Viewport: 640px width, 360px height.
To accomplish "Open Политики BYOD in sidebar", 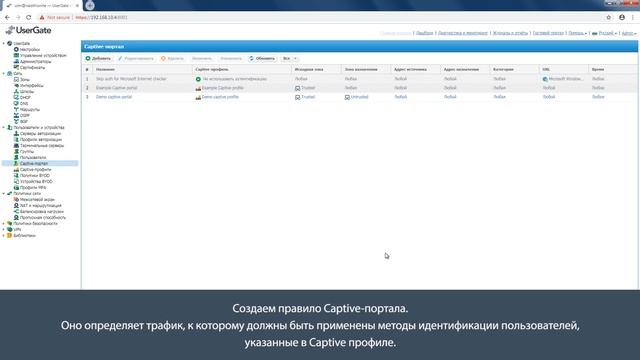I will [35, 176].
